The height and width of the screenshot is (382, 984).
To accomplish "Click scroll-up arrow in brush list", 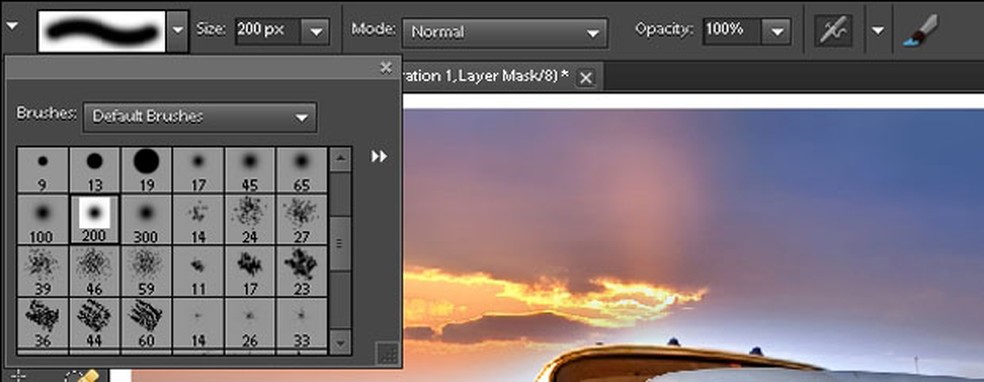I will pyautogui.click(x=340, y=159).
